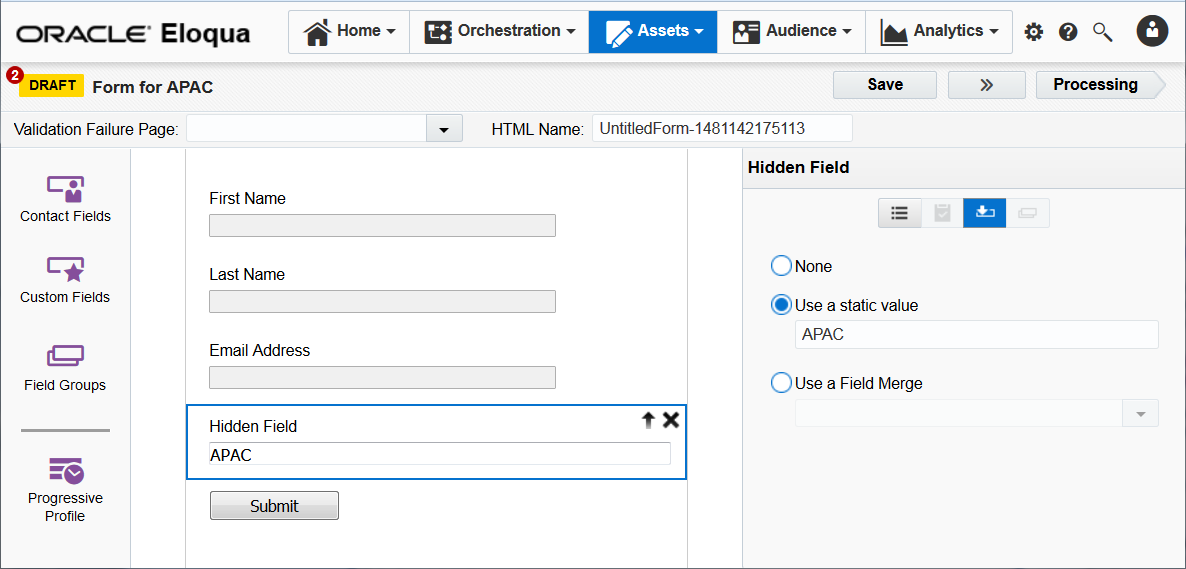This screenshot has width=1186, height=569.
Task: Click the Save button
Action: click(x=884, y=85)
